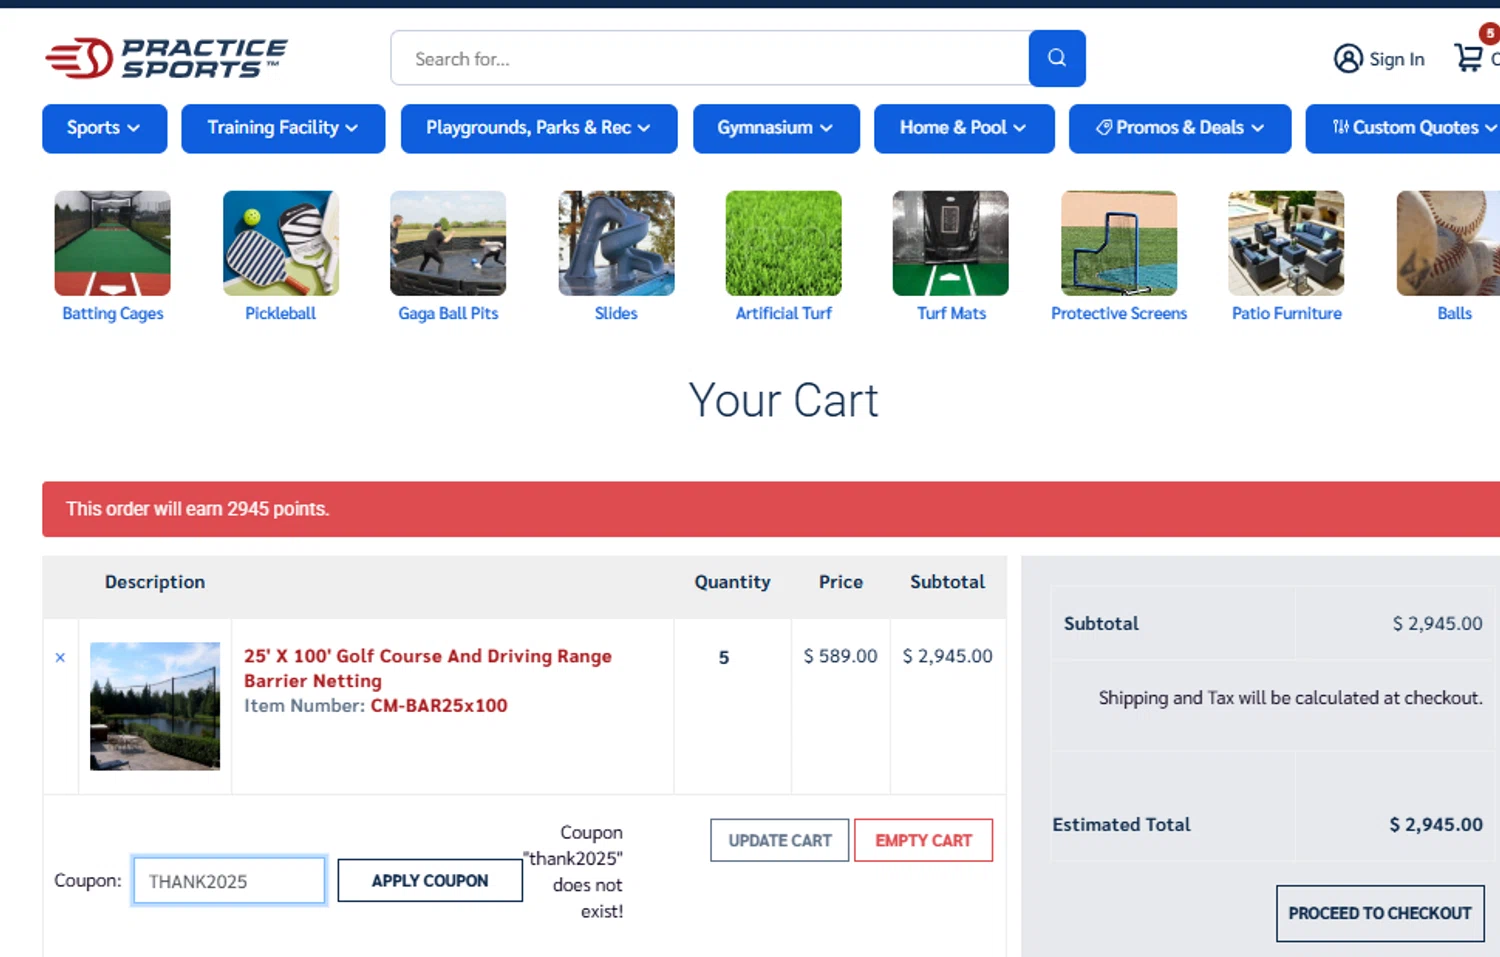
Task: Click the Update Cart button
Action: [x=780, y=840]
